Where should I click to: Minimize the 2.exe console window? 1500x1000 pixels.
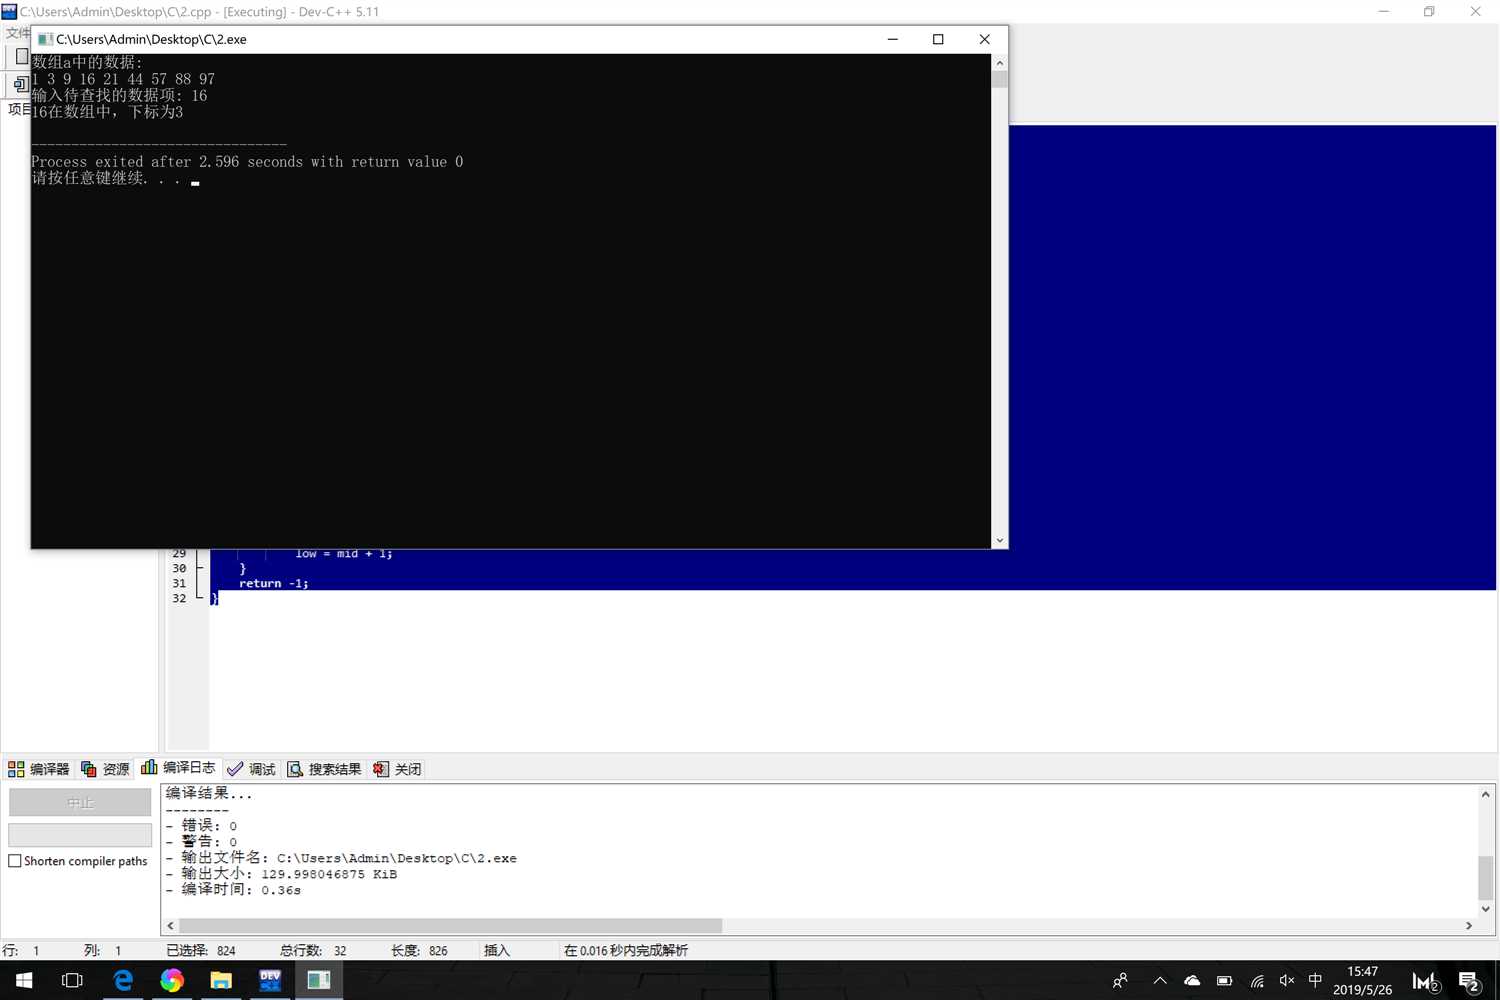[893, 39]
